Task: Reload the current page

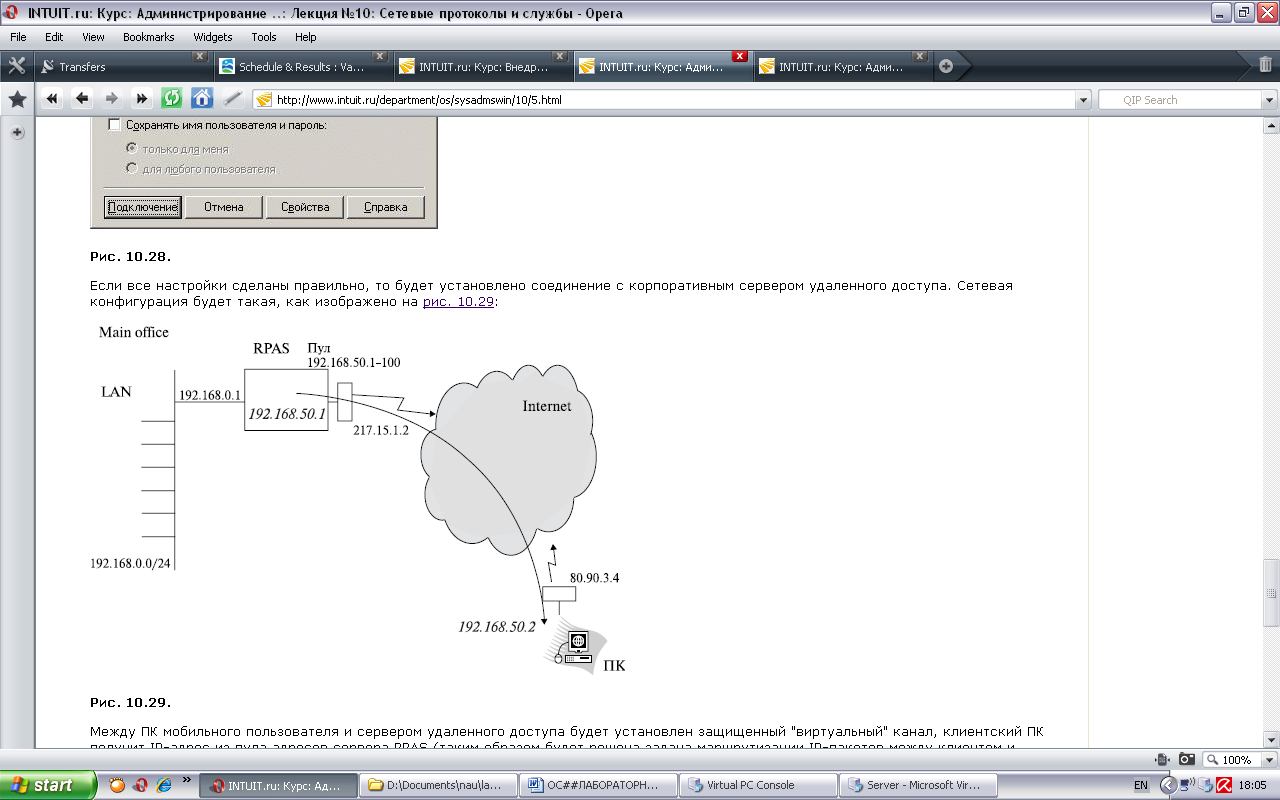Action: pyautogui.click(x=172, y=98)
